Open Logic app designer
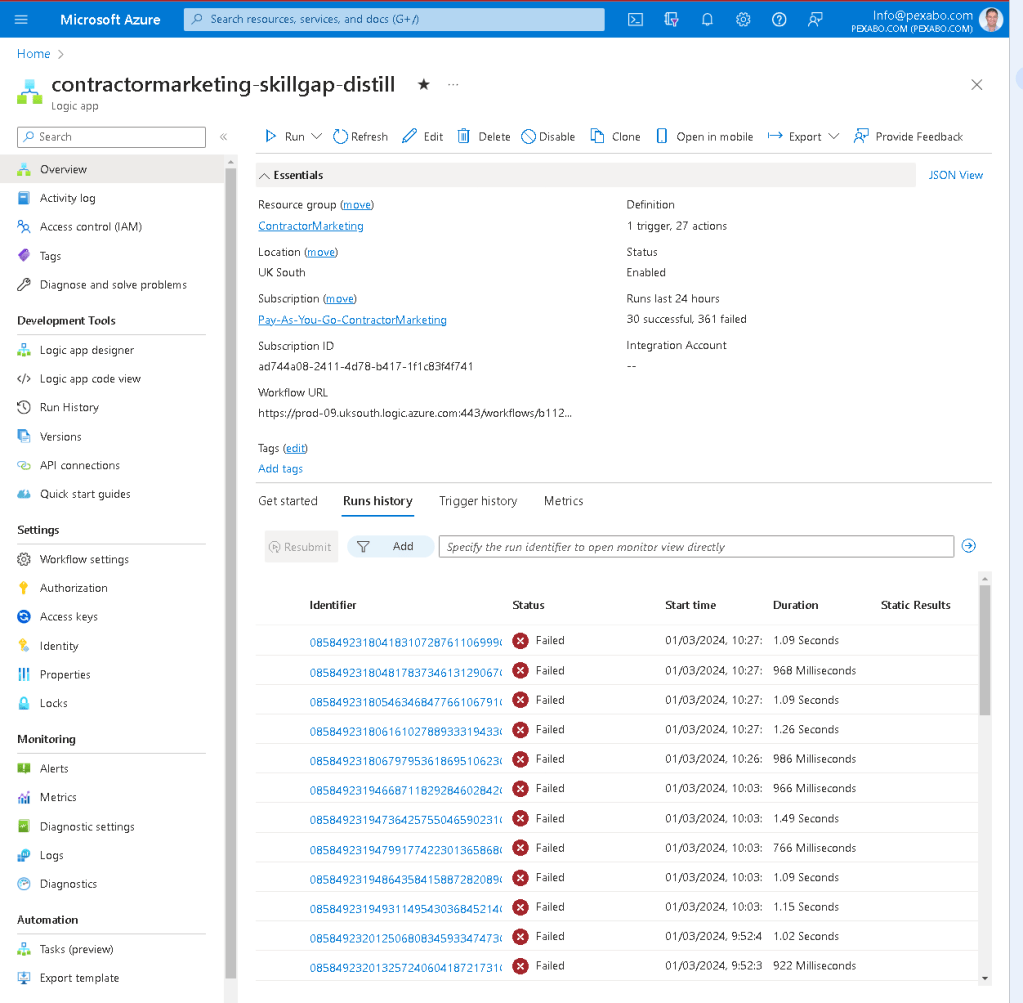 pyautogui.click(x=87, y=350)
